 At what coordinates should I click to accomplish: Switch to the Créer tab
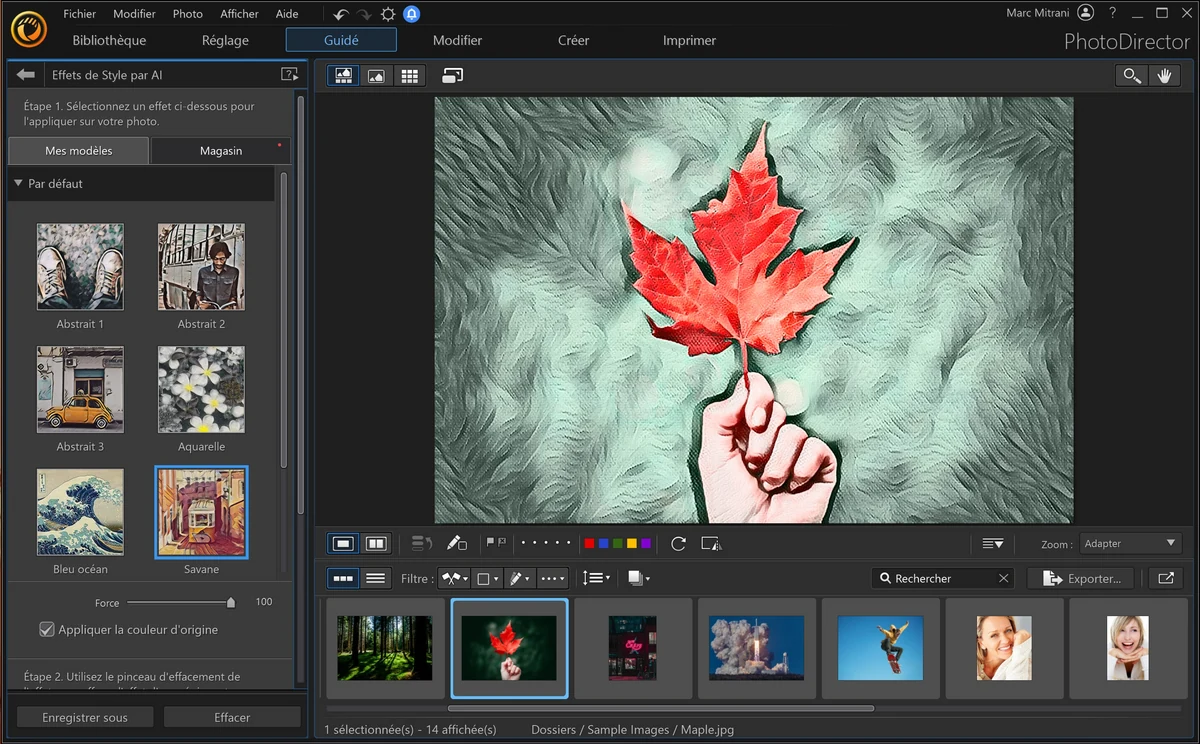pos(573,40)
